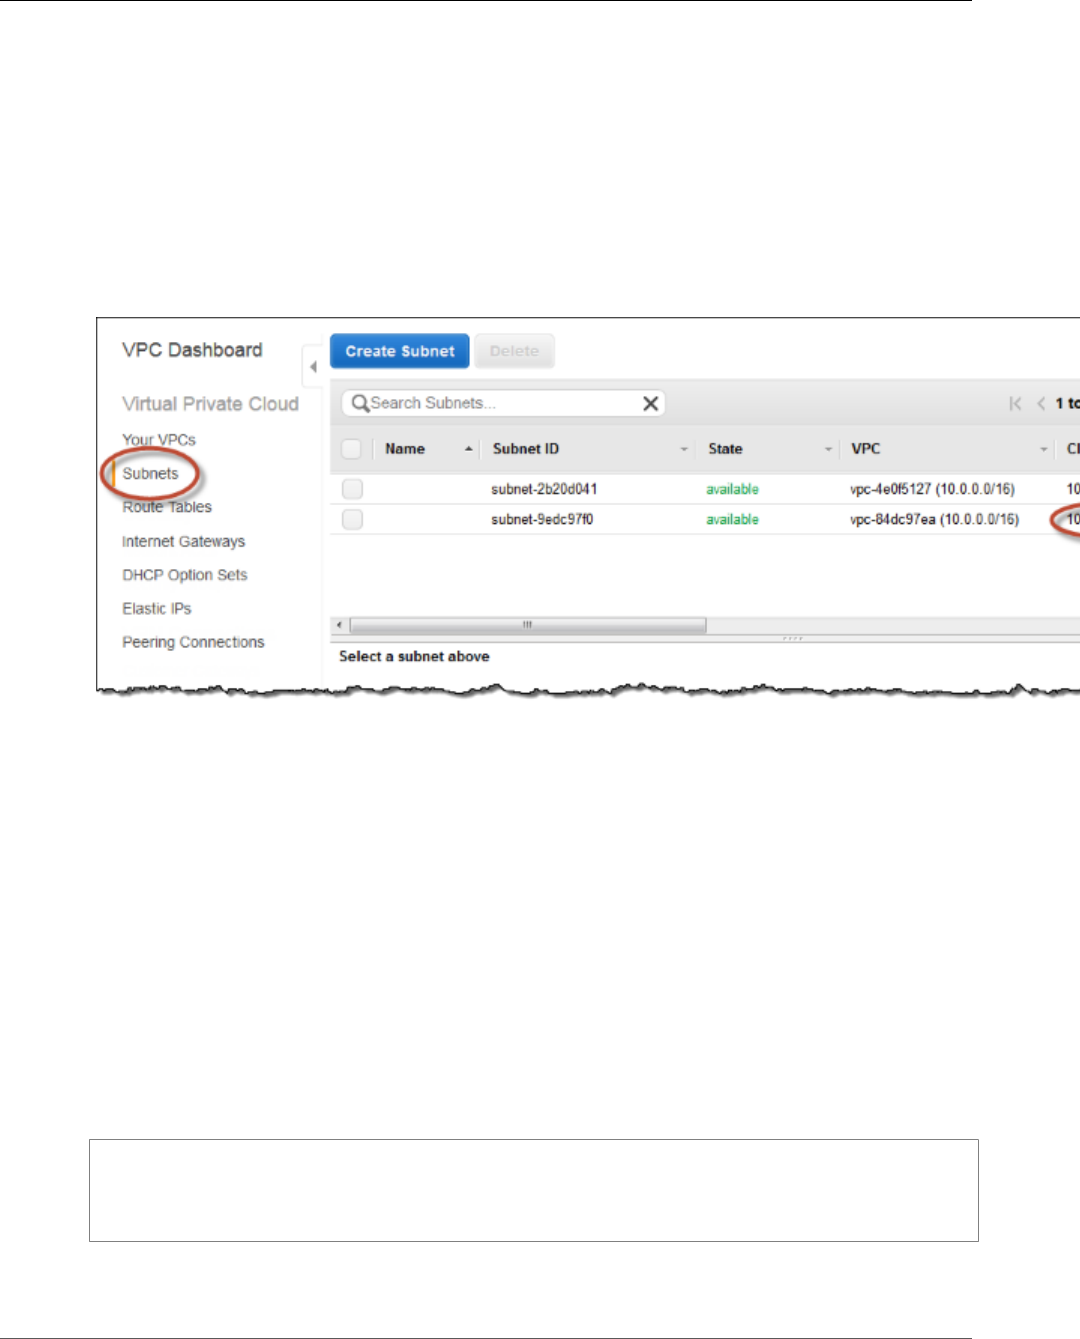Screen dimensions: 1080x1339
Task: Click the VPC column header
Action: pos(866,449)
